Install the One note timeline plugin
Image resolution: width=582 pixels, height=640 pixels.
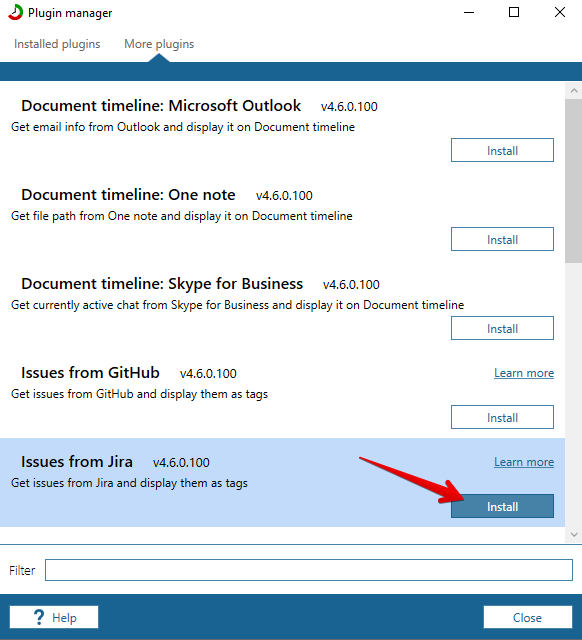(502, 239)
